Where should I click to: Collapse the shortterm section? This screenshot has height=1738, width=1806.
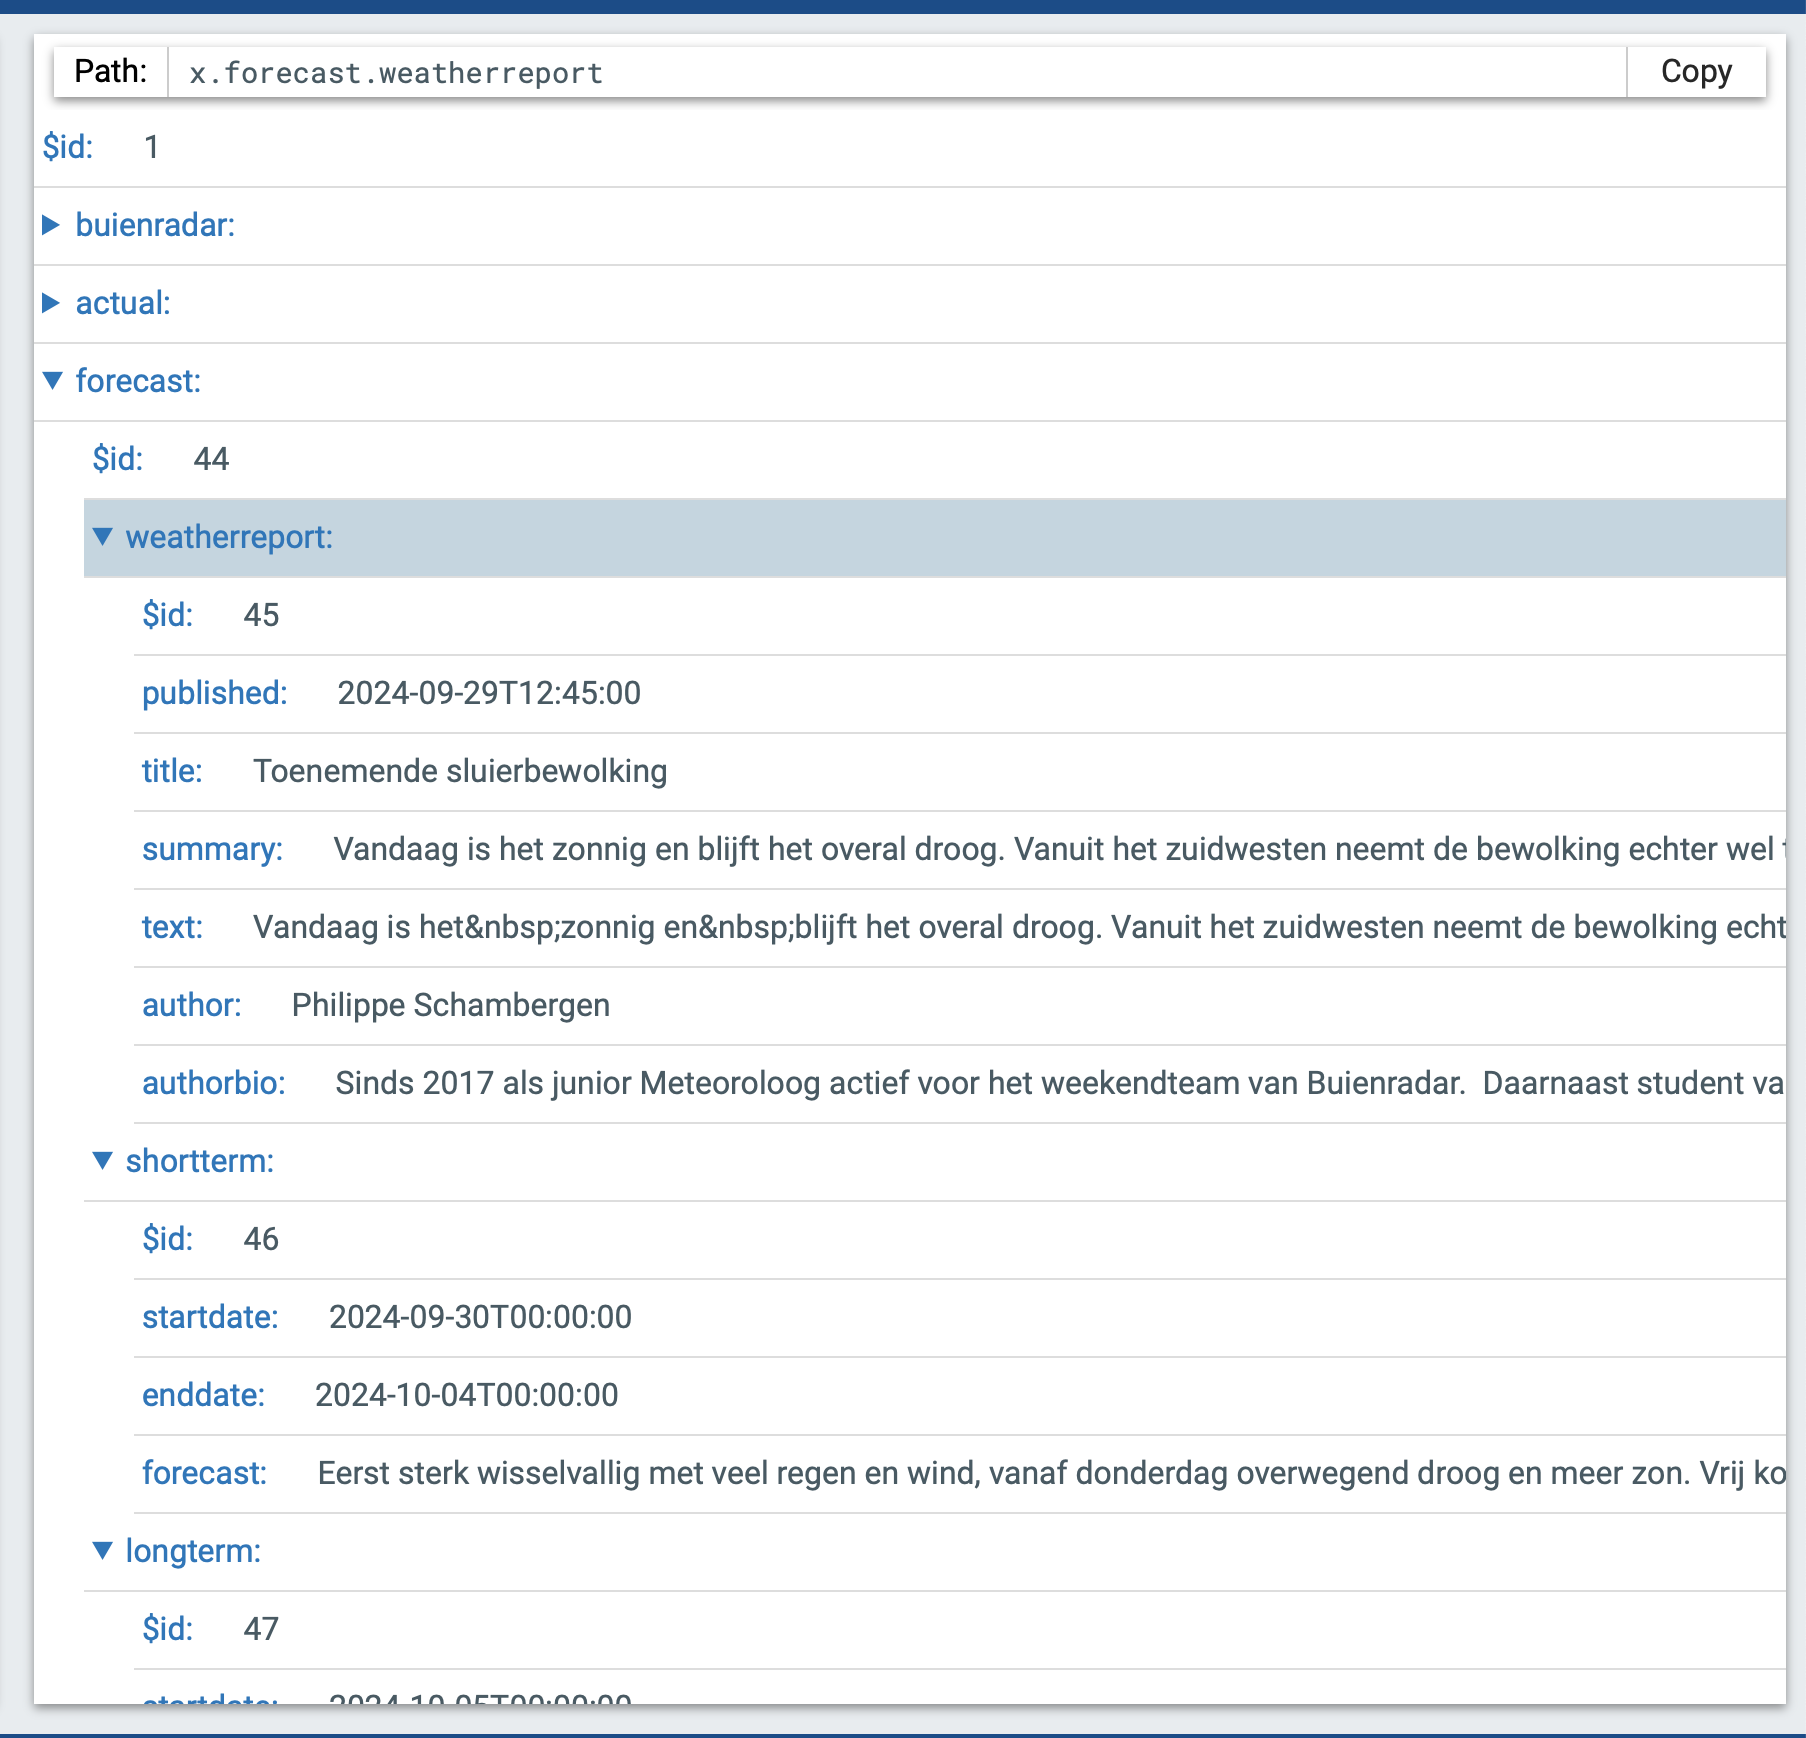pos(101,1160)
